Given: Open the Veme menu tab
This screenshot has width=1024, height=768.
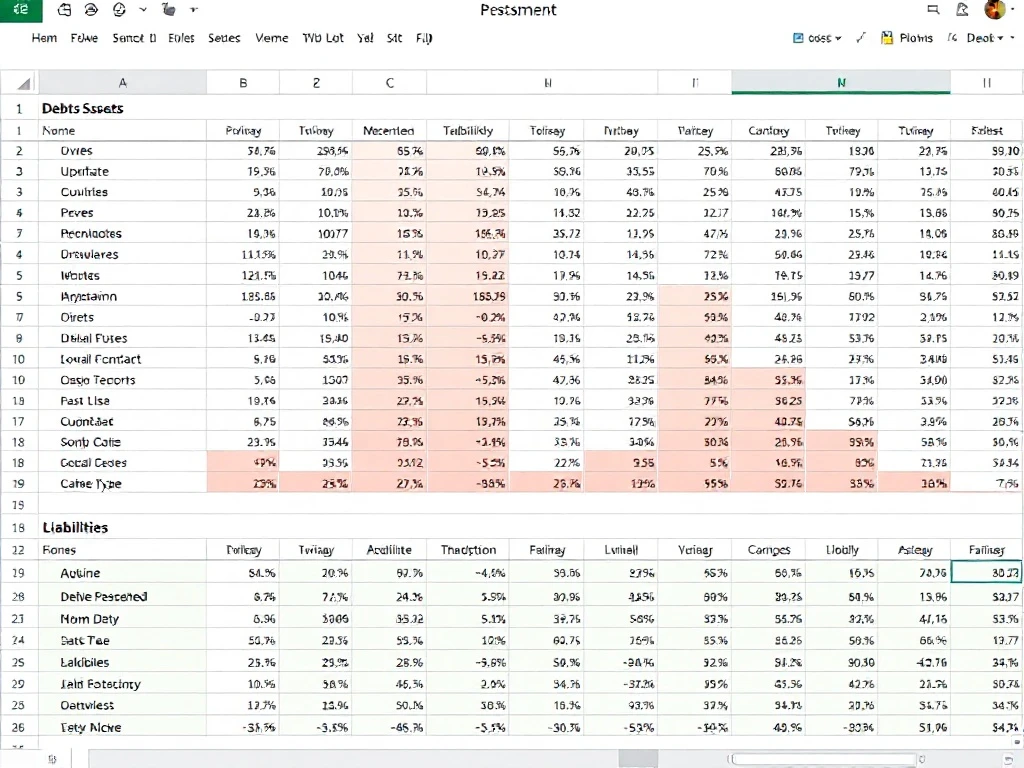Looking at the screenshot, I should tap(272, 38).
